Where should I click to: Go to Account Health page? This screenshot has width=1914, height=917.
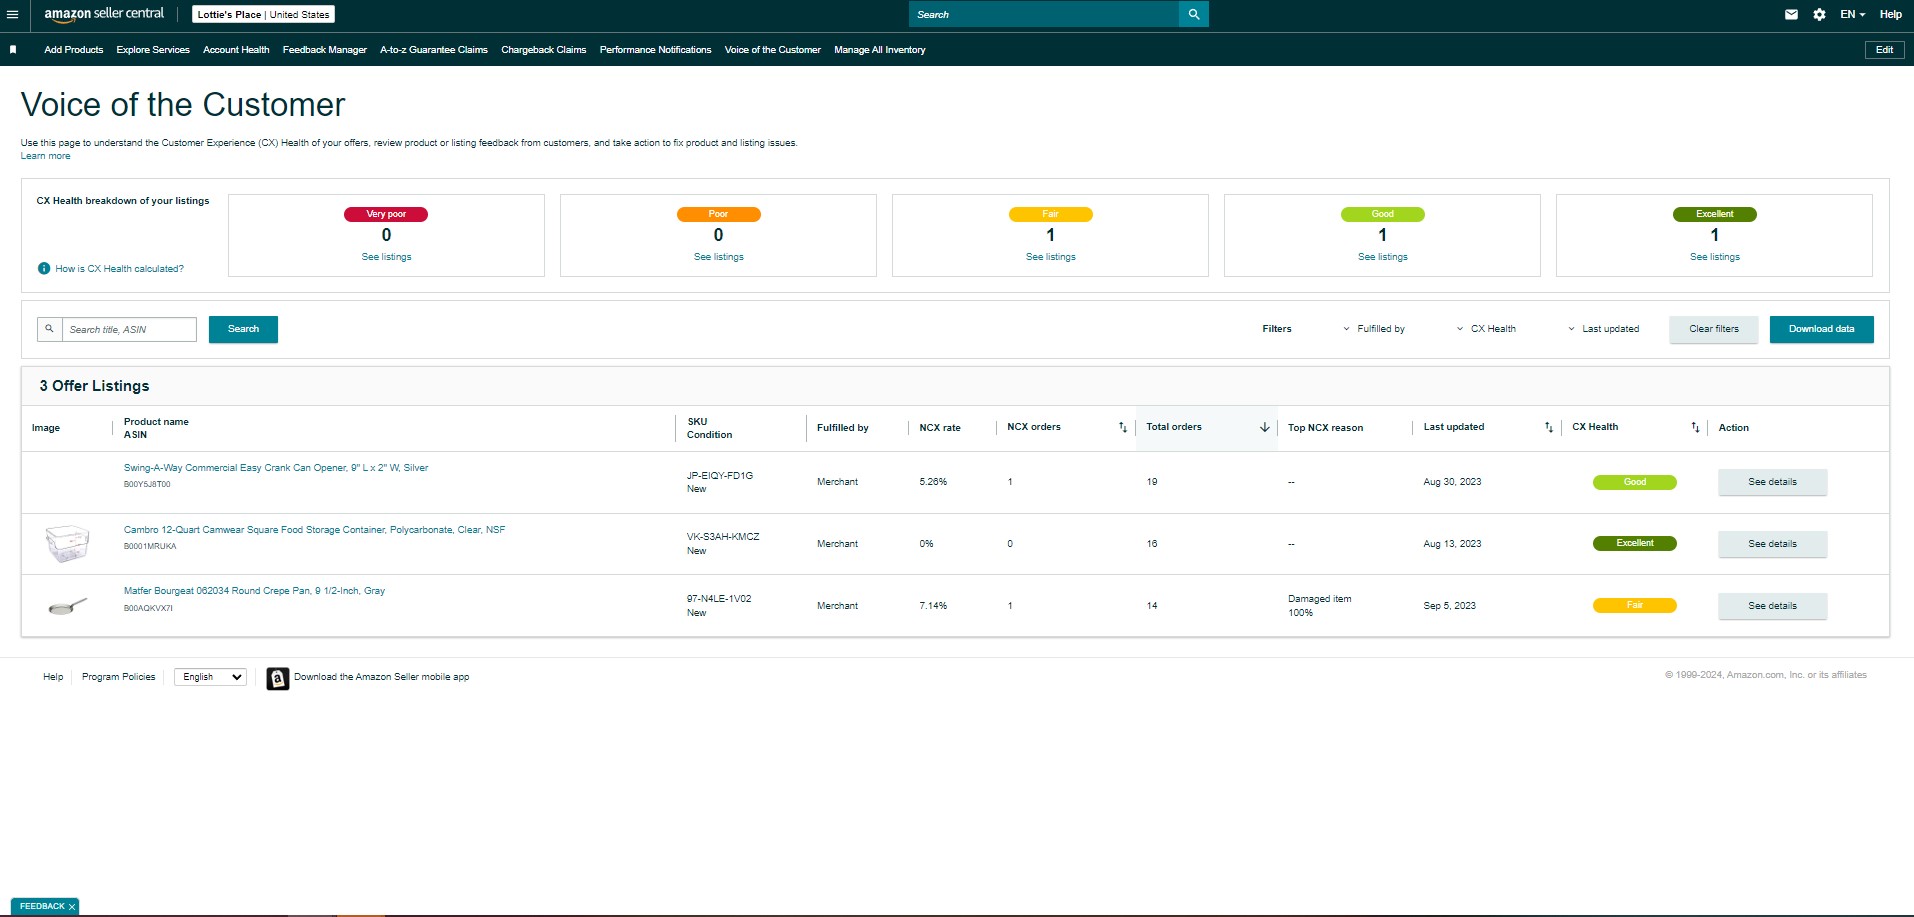click(236, 49)
